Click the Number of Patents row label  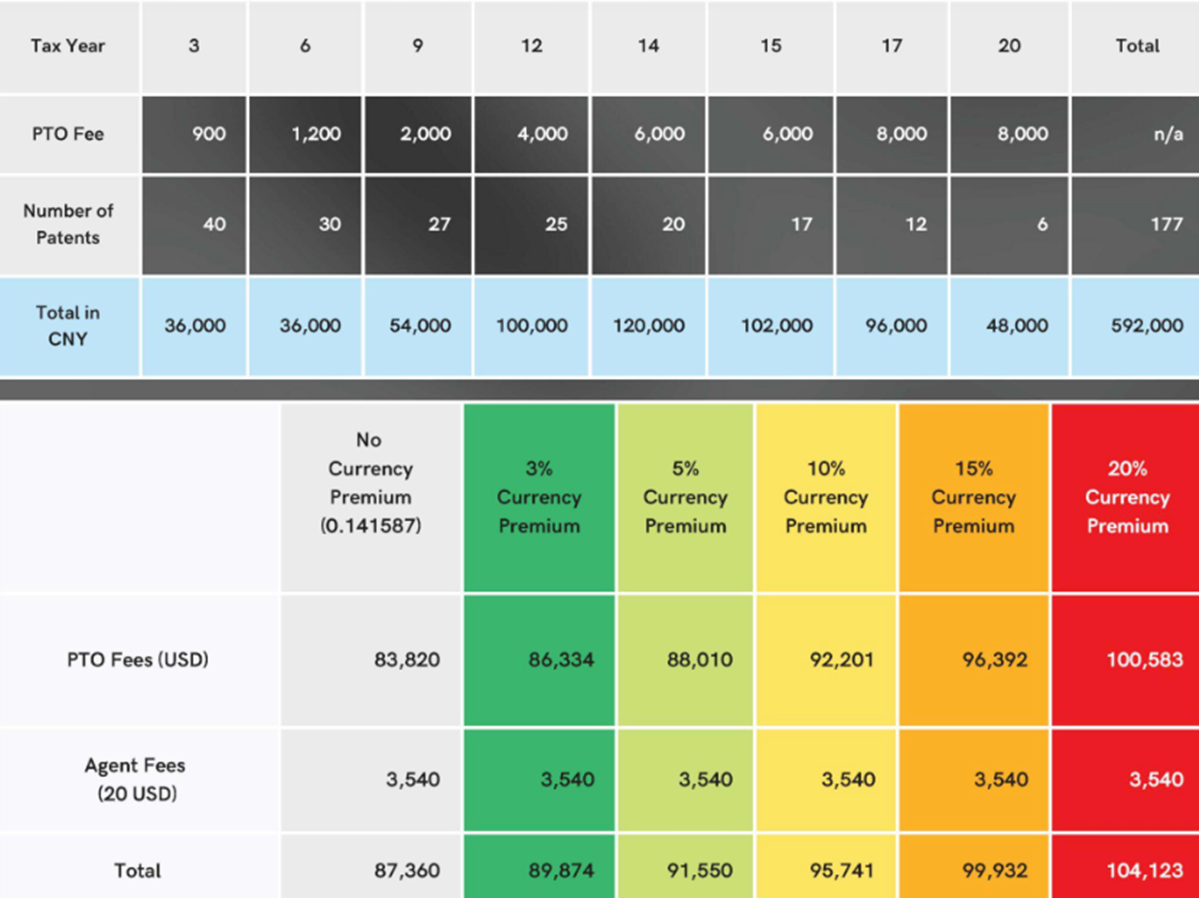point(68,224)
